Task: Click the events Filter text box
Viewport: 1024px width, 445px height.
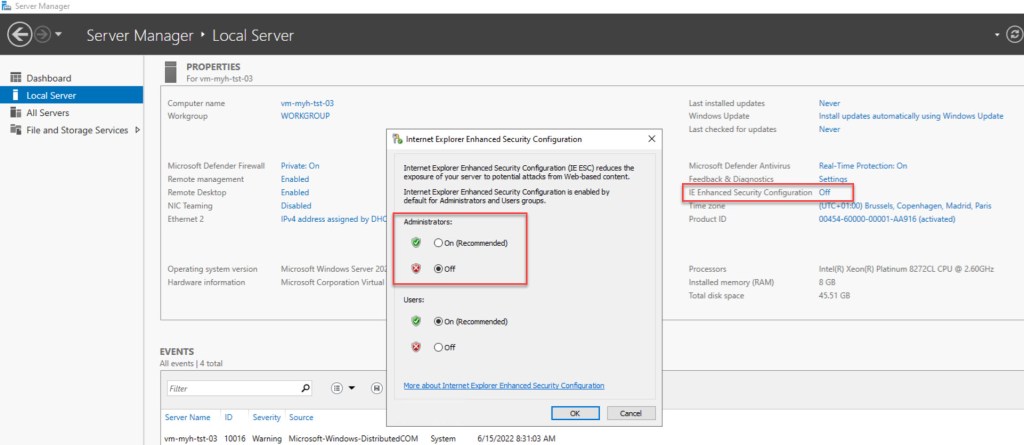Action: (x=230, y=388)
